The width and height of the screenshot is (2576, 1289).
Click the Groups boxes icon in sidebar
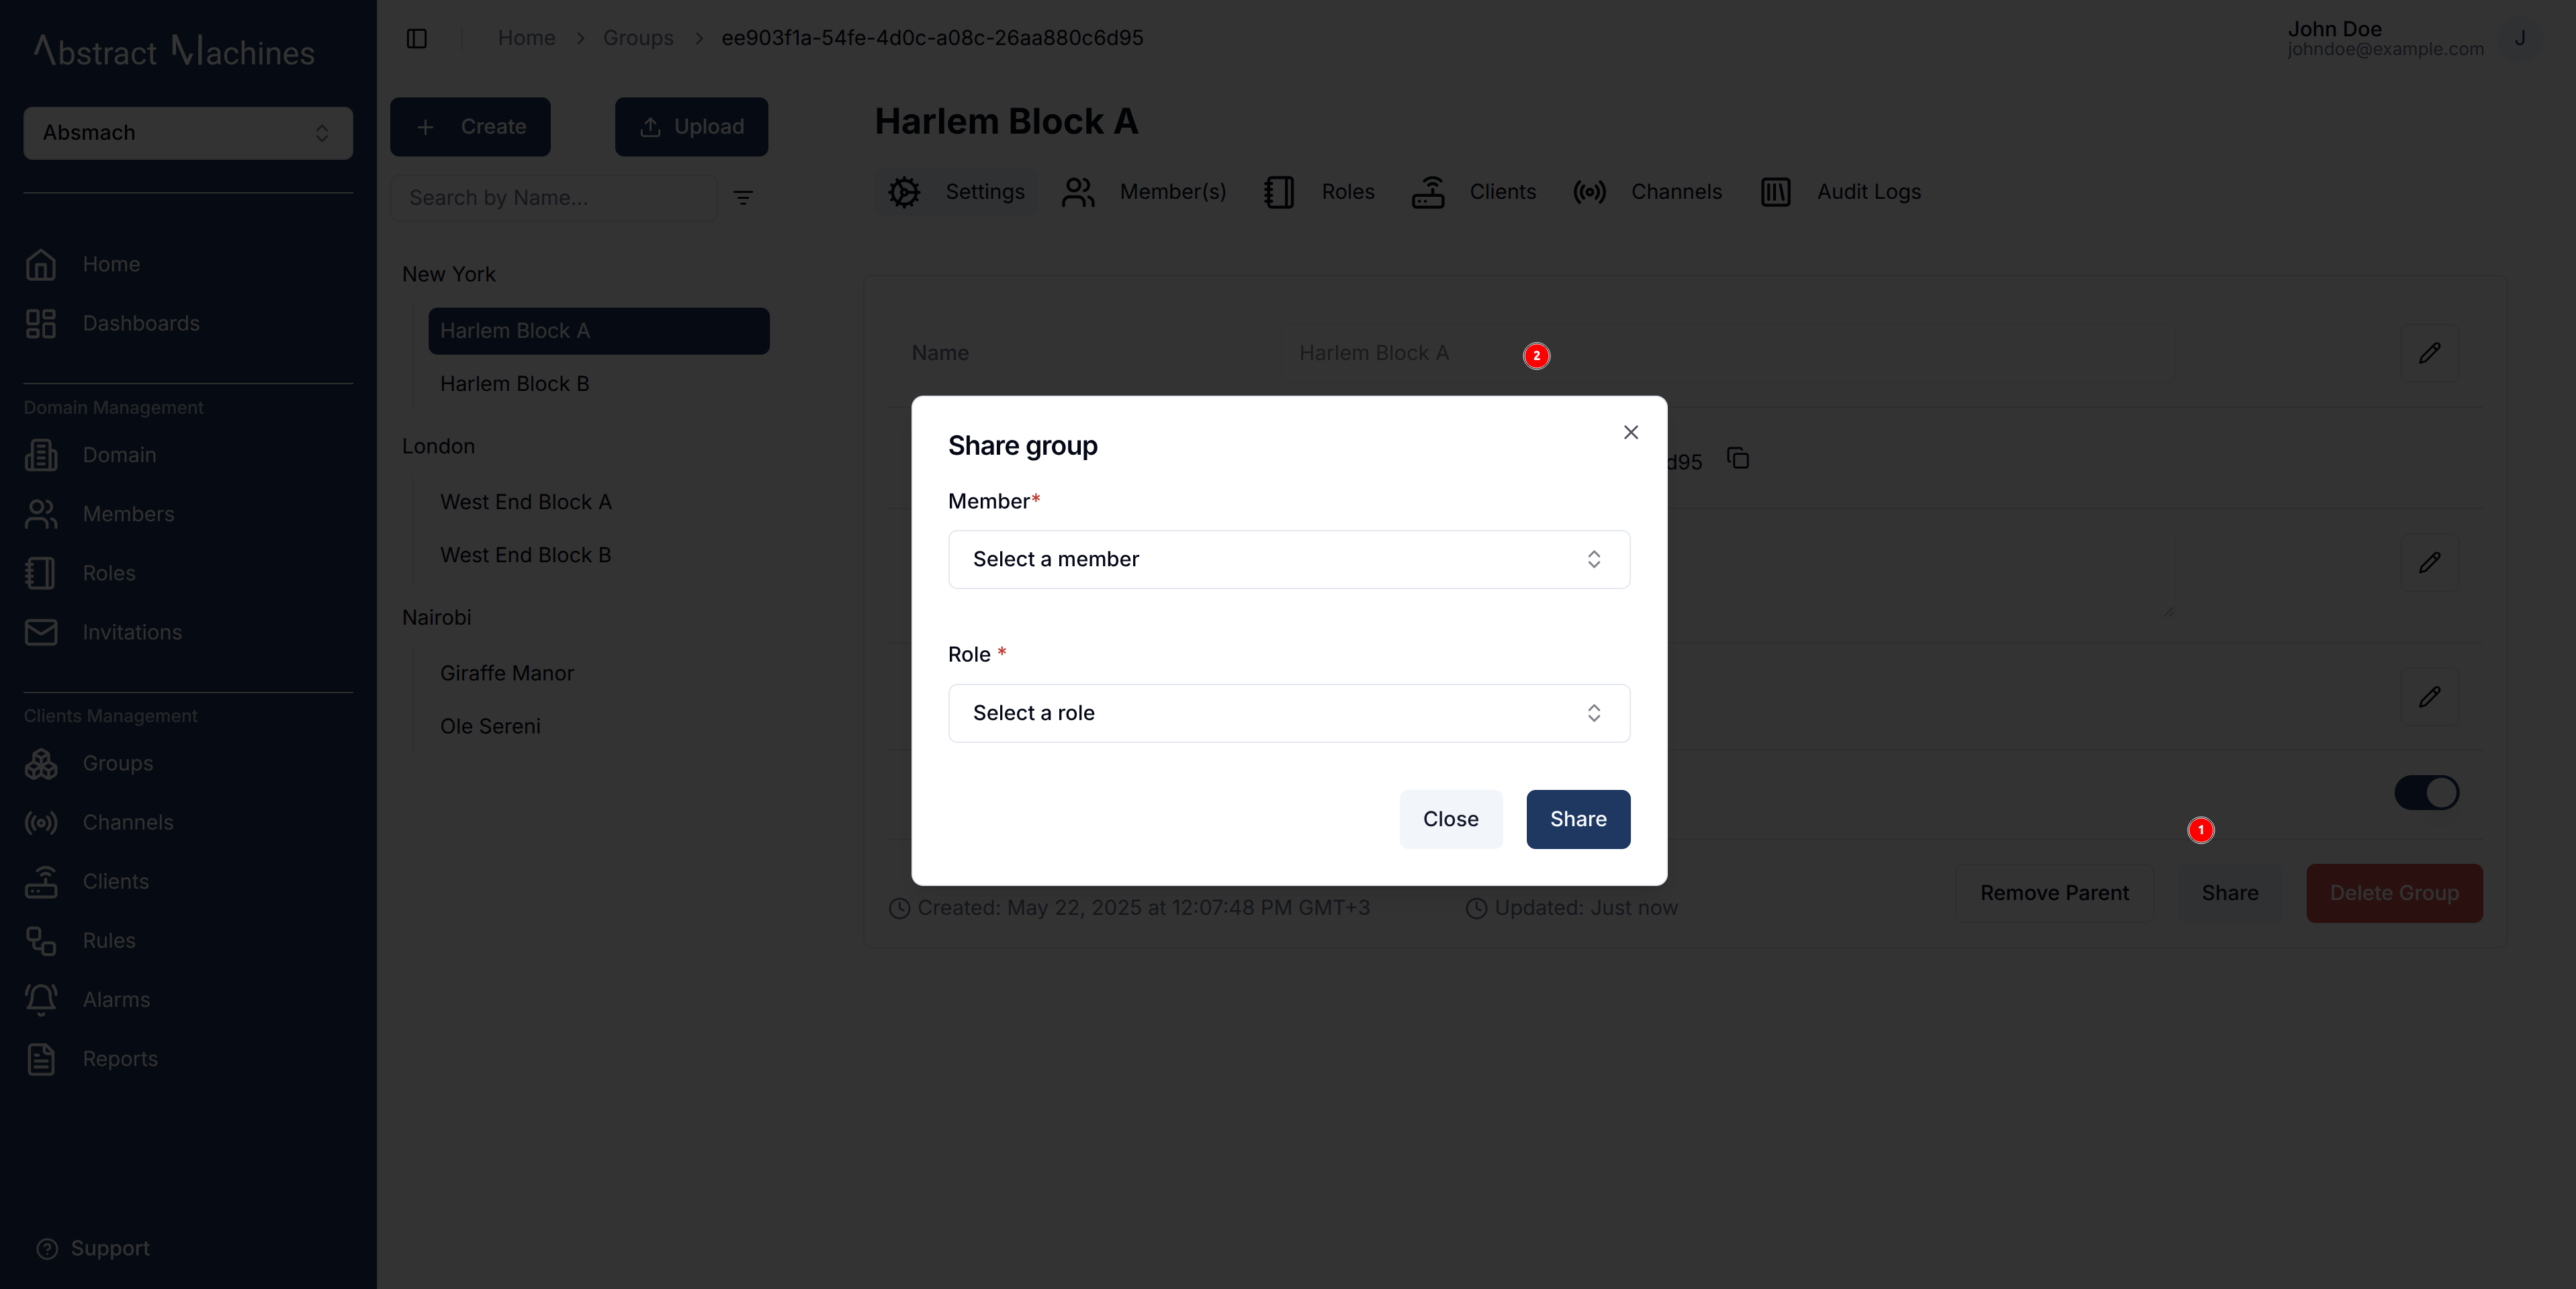pos(41,763)
